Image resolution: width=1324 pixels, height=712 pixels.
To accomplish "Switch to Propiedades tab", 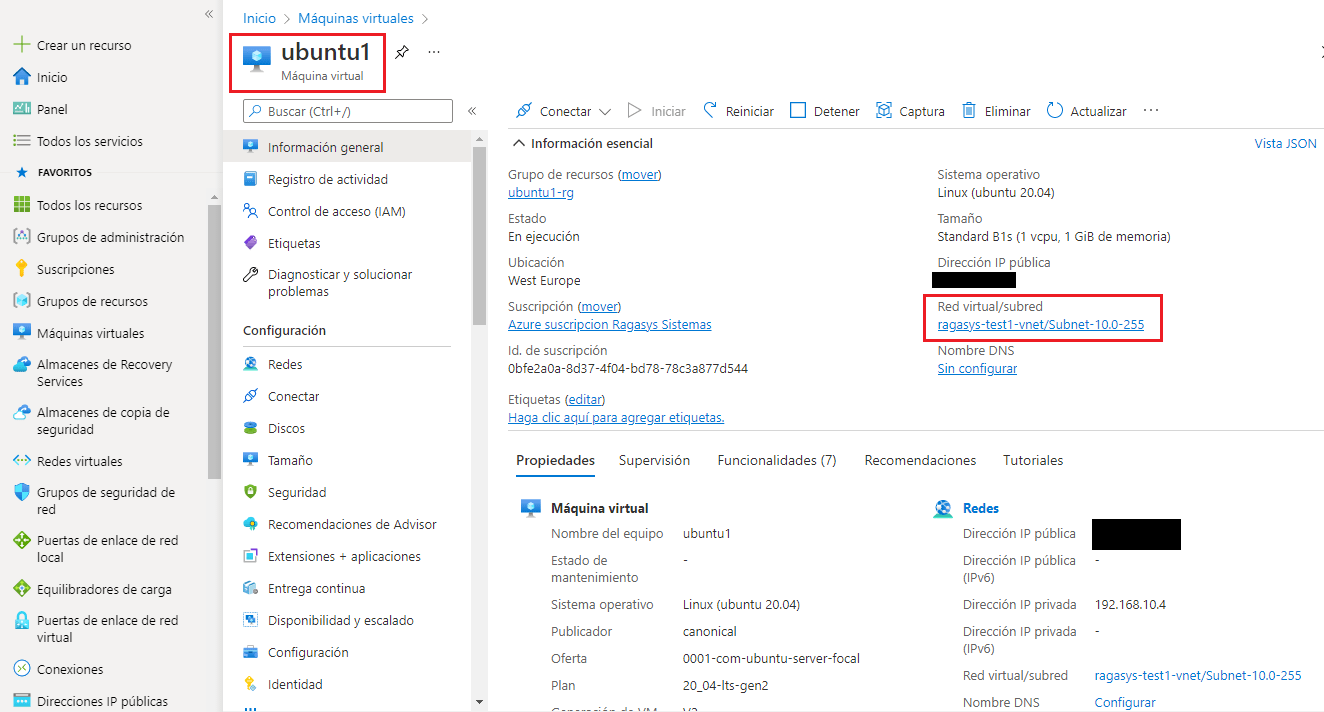I will (555, 460).
